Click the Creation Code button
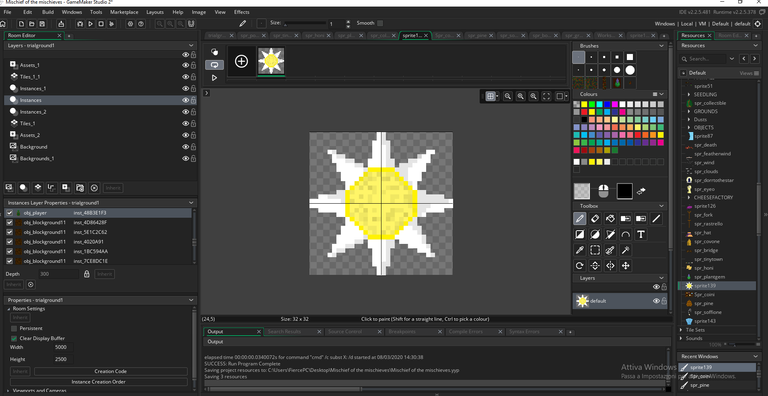768x396 pixels. click(111, 371)
